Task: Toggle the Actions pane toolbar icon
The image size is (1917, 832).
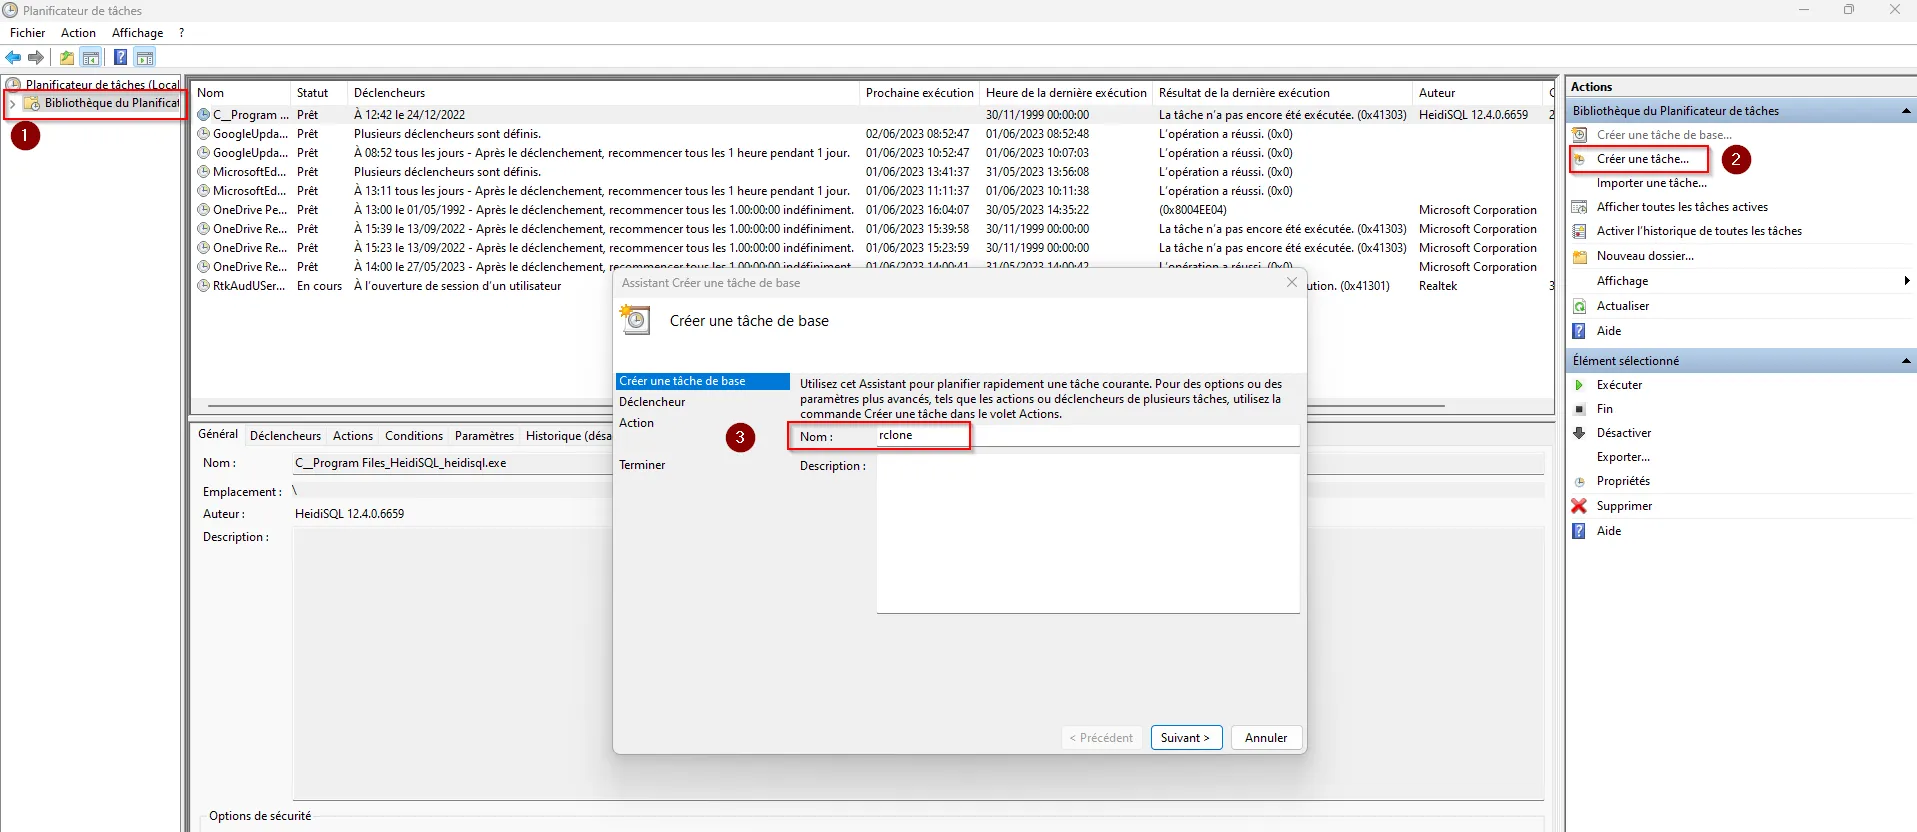Action: pos(145,58)
